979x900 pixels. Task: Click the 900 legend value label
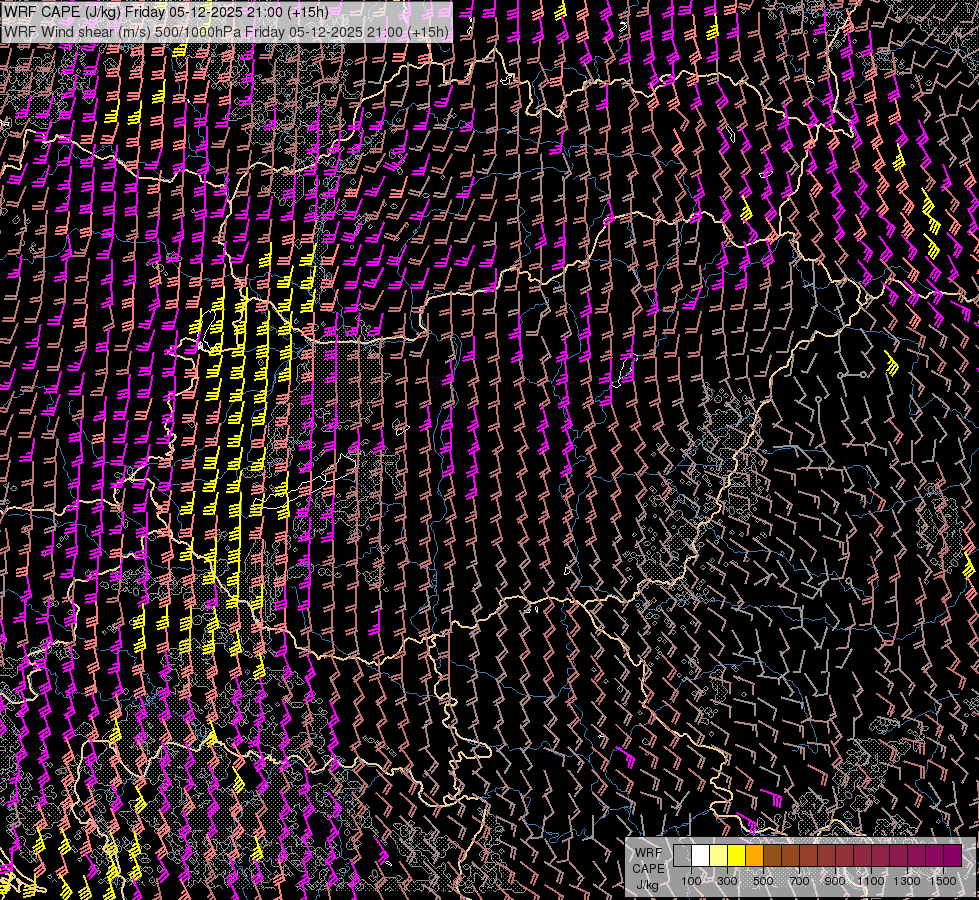835,880
